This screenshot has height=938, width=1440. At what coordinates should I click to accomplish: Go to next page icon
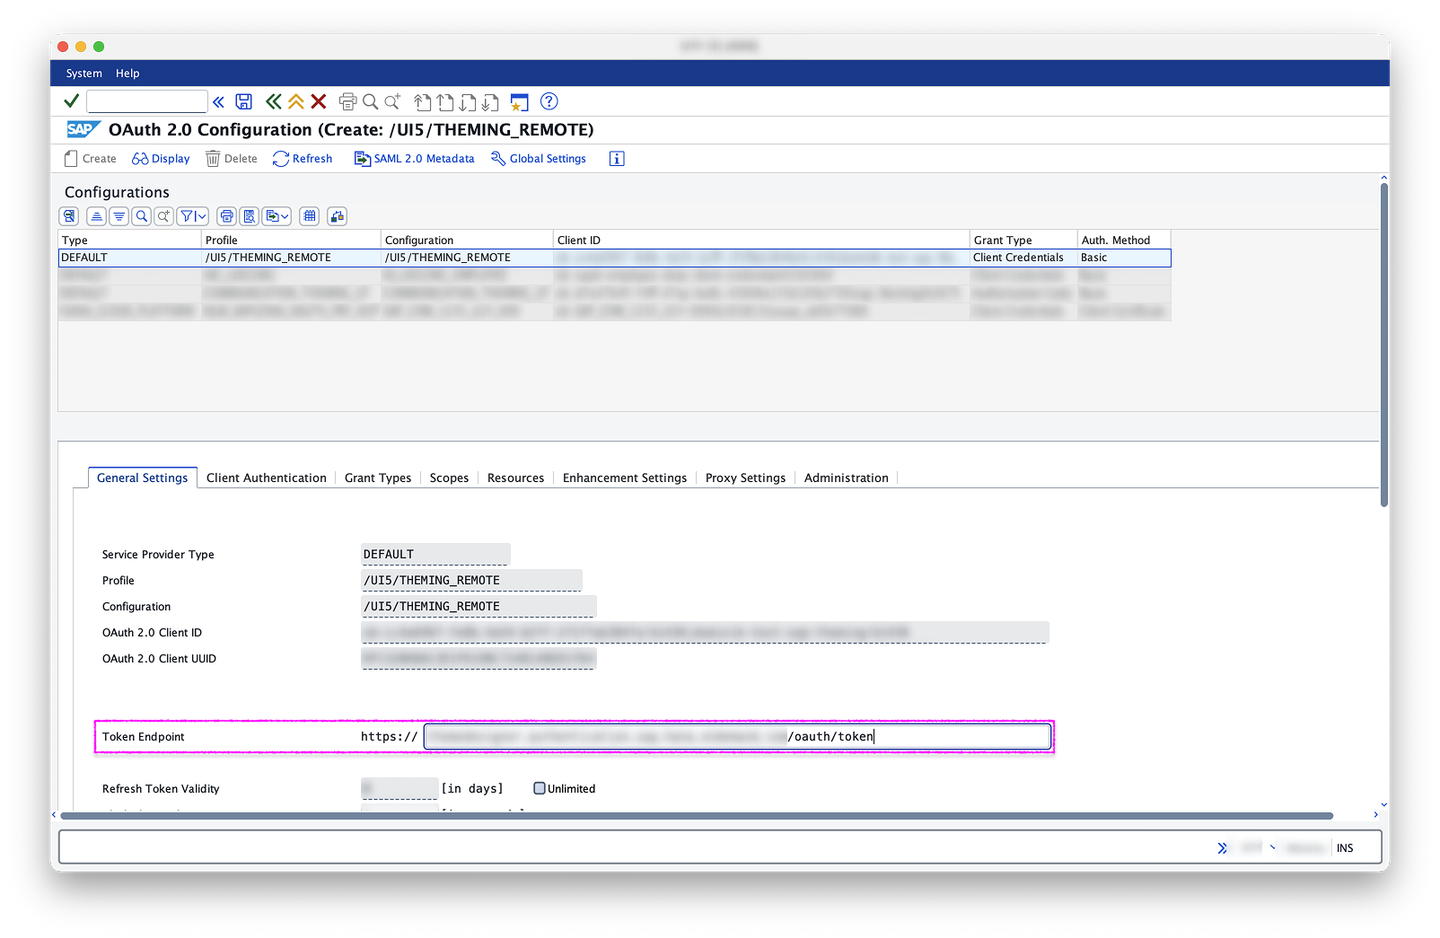tap(468, 102)
